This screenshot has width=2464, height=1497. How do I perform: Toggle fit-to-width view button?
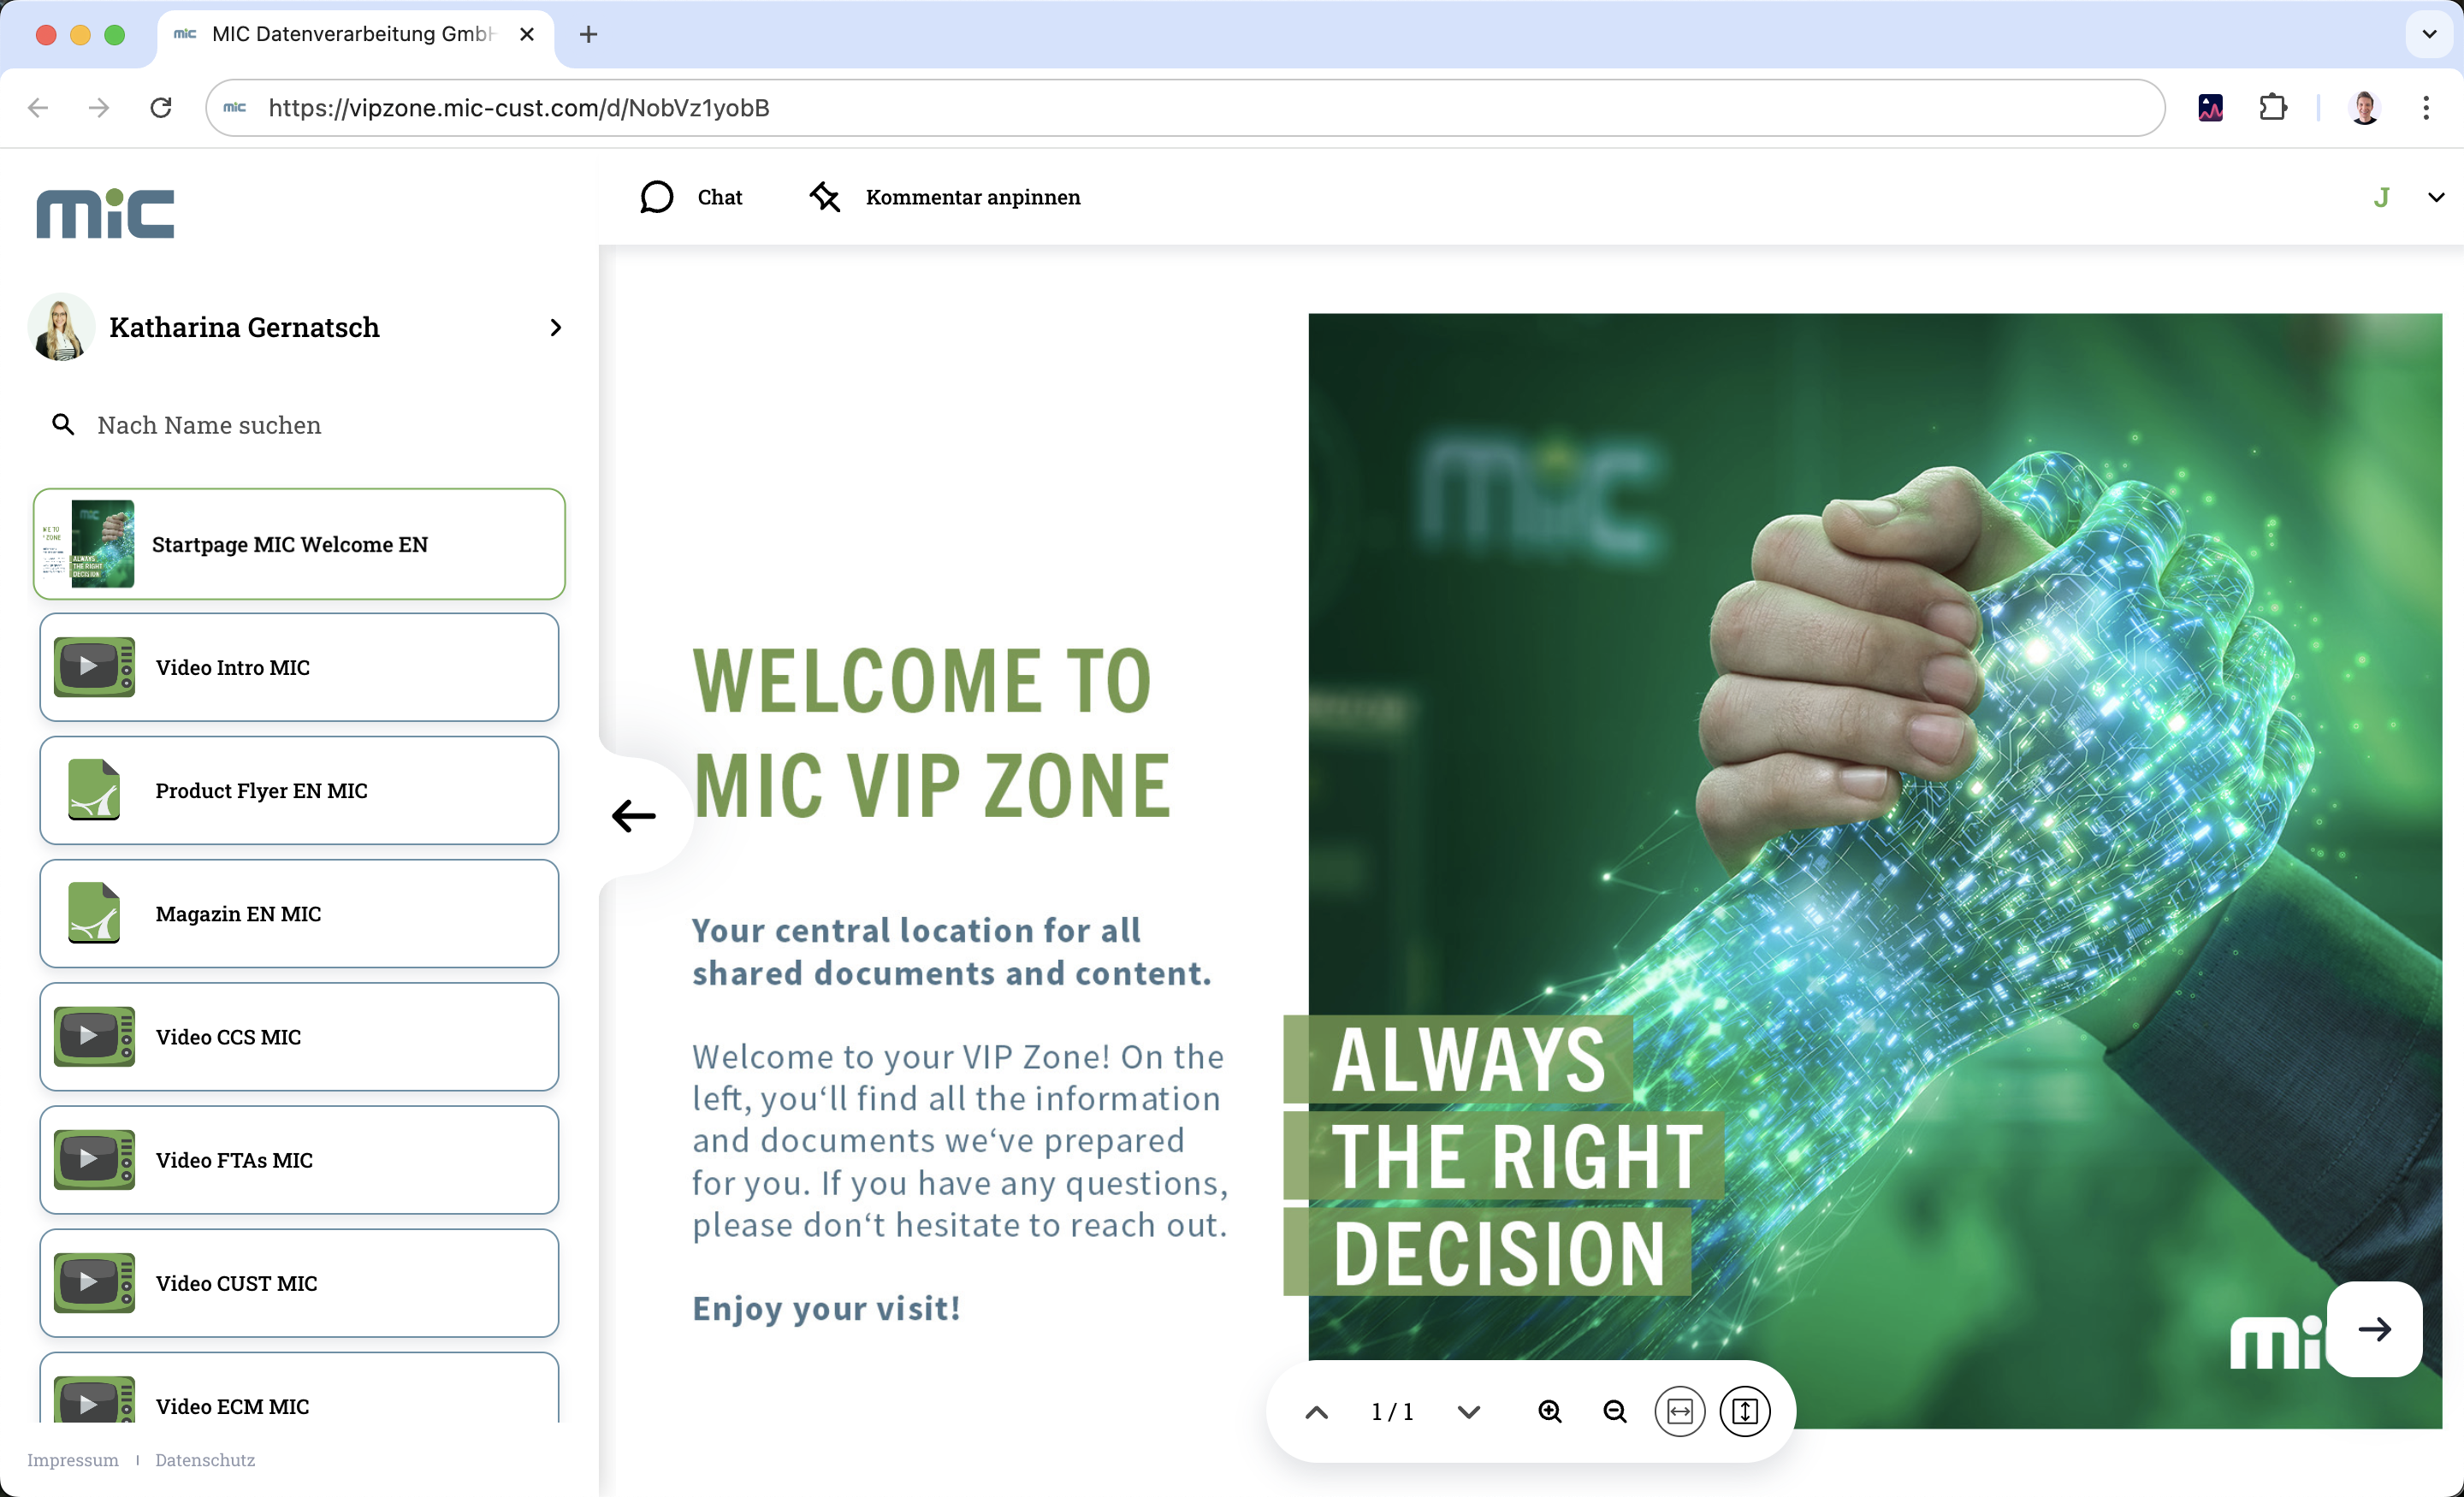pyautogui.click(x=1679, y=1411)
